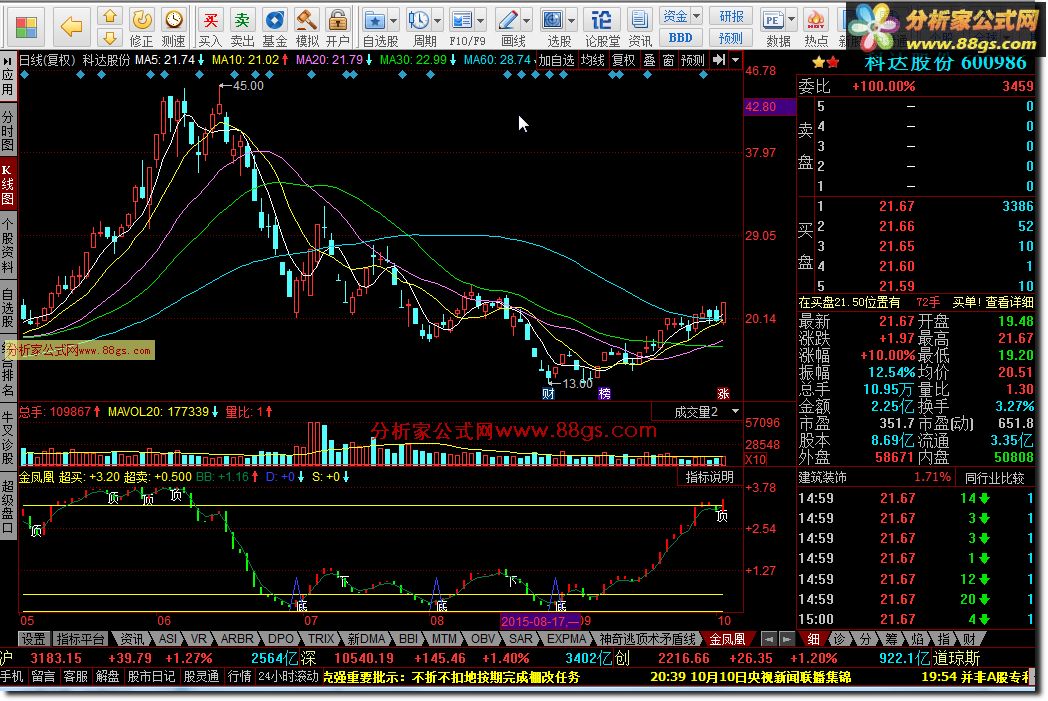Viewport: 1048px width, 701px height.
Task: Expand the 数据 dropdown arrow
Action: [x=791, y=20]
